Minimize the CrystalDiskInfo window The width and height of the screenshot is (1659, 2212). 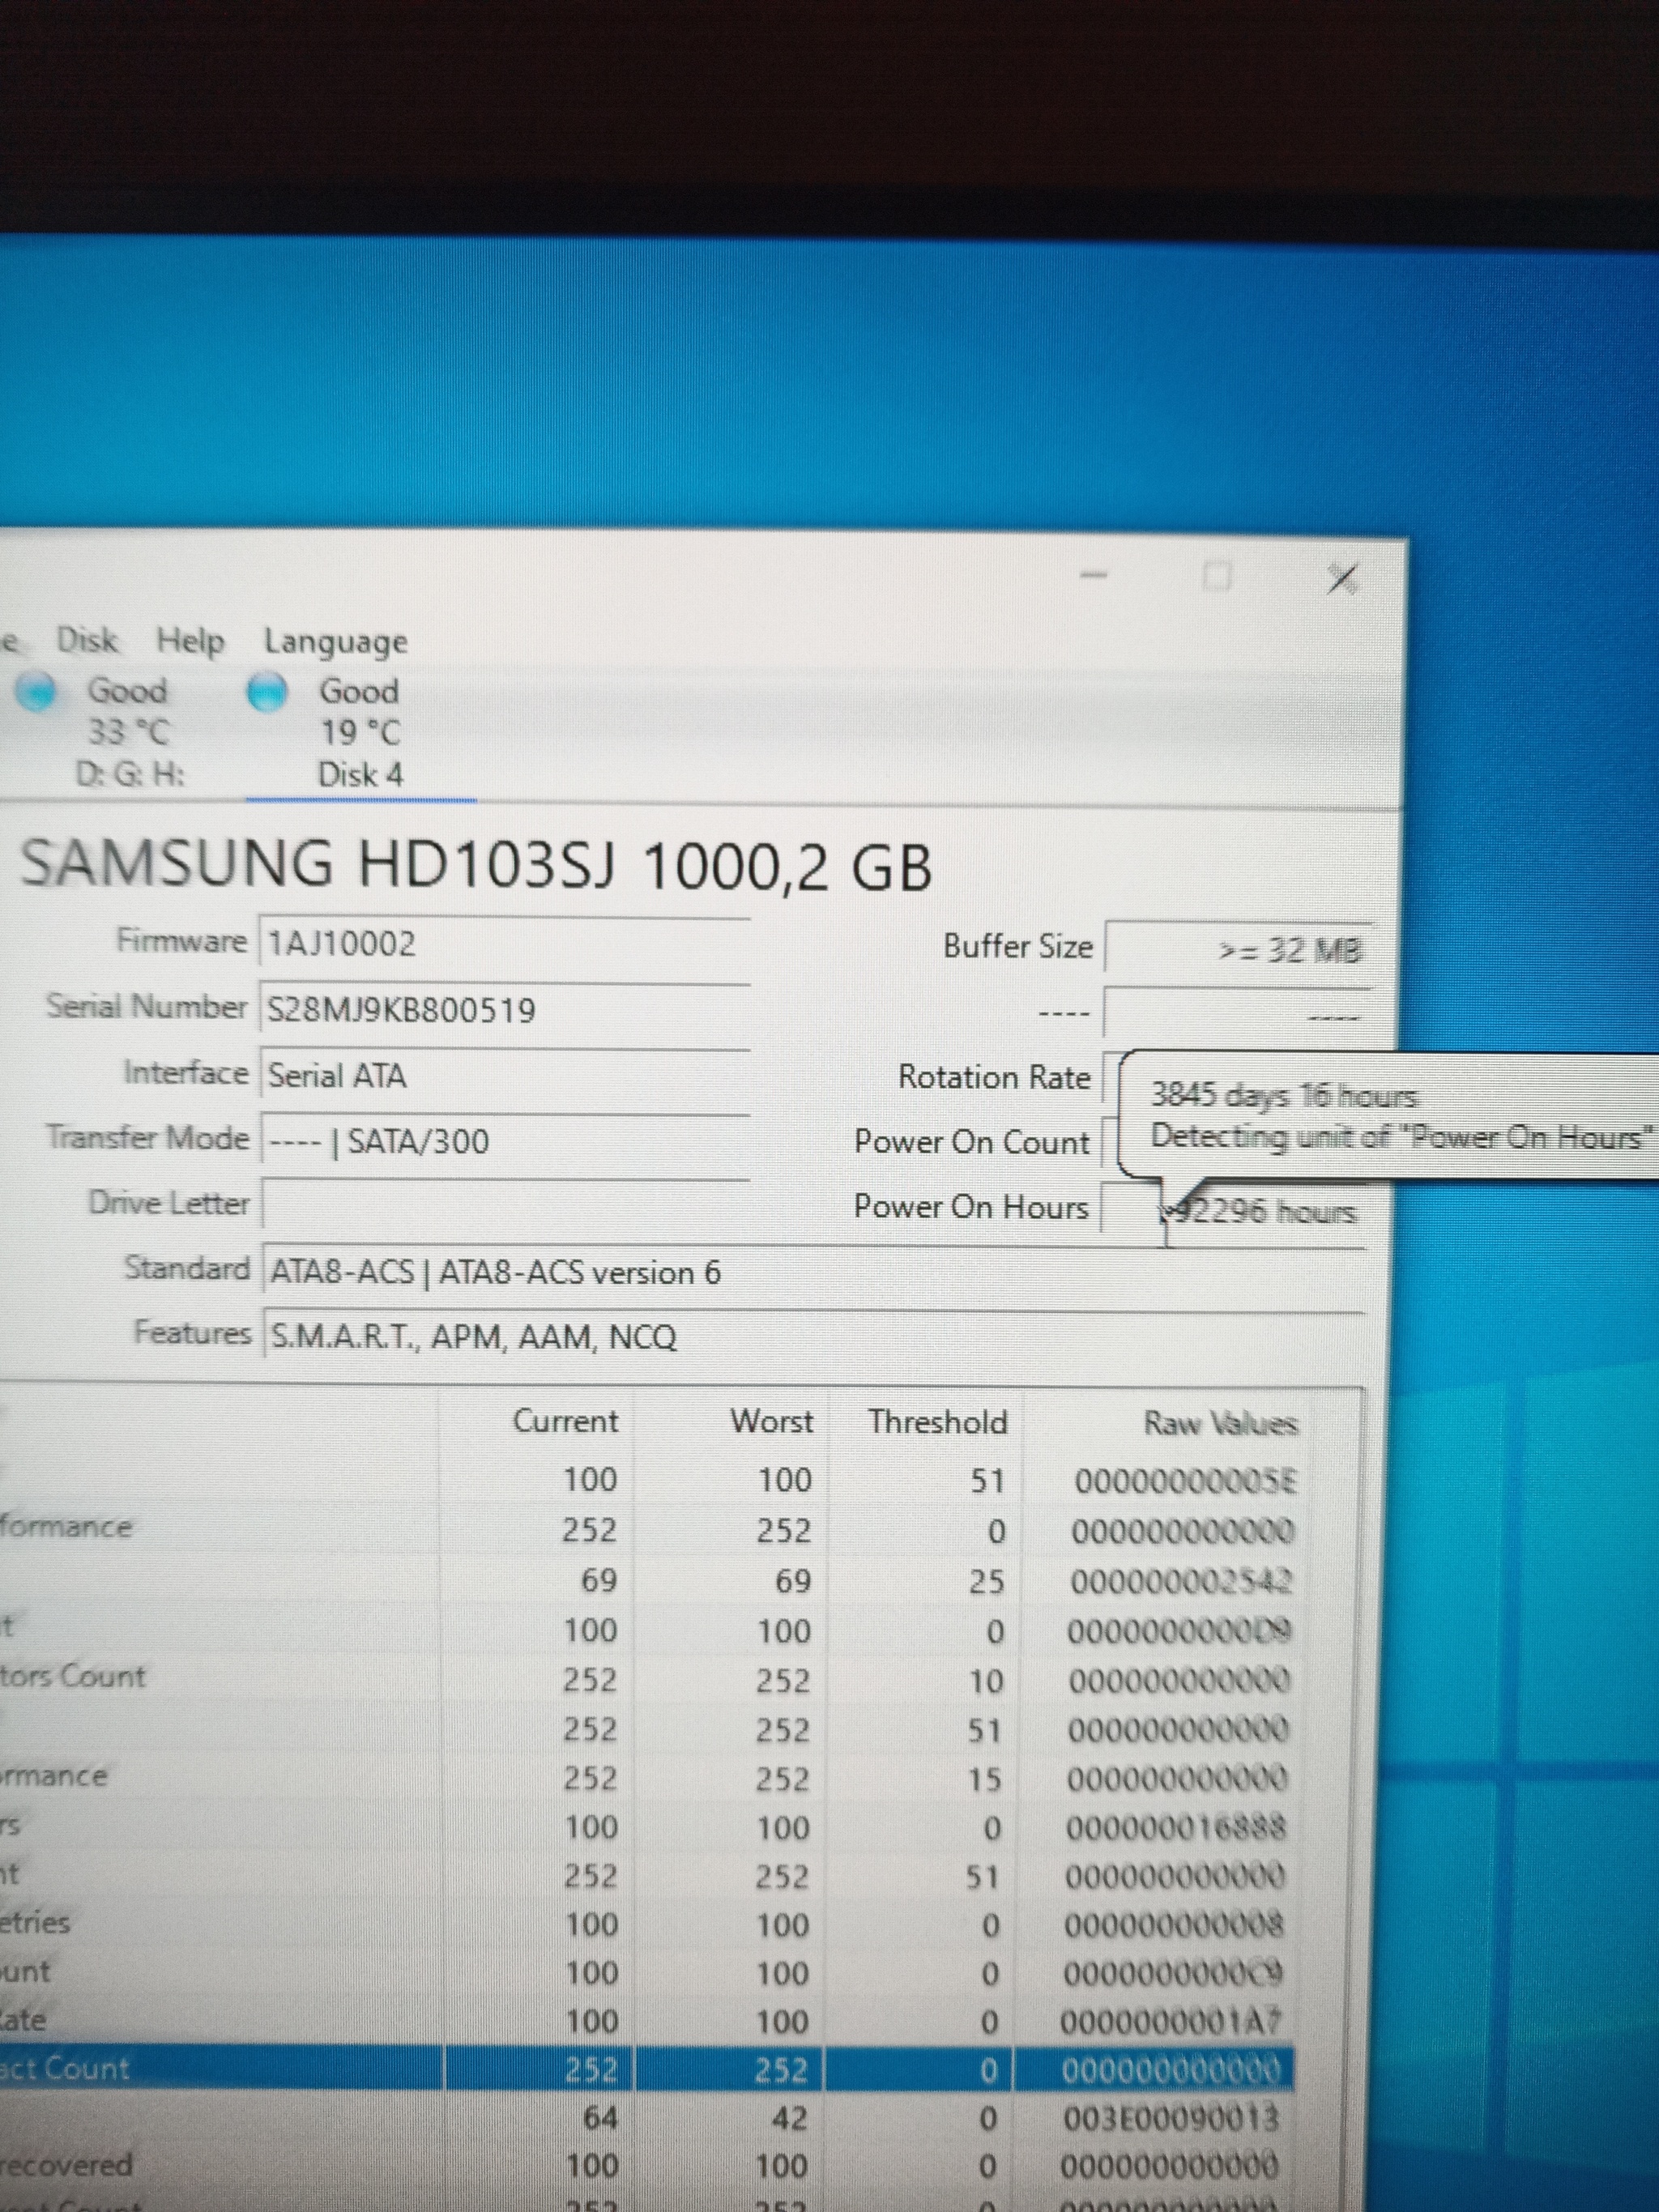1094,576
